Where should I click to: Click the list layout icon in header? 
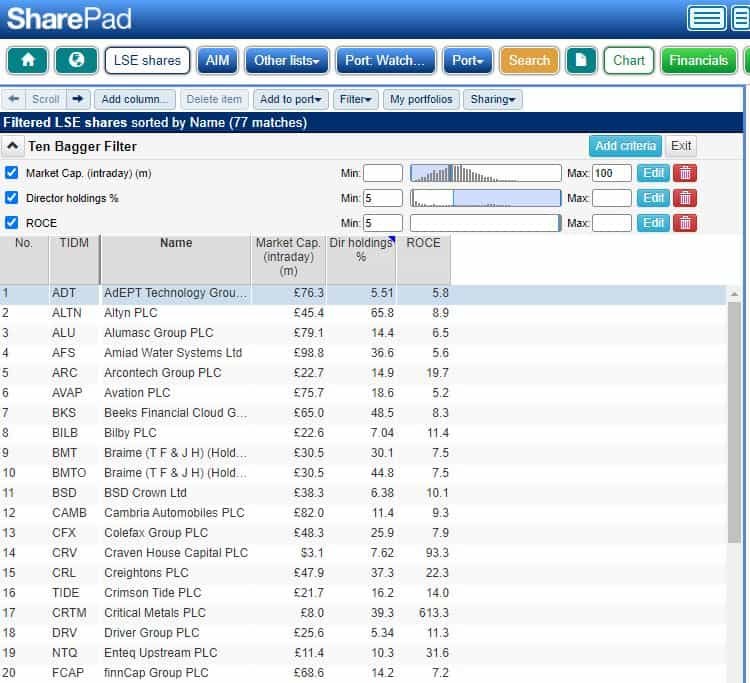click(x=706, y=19)
